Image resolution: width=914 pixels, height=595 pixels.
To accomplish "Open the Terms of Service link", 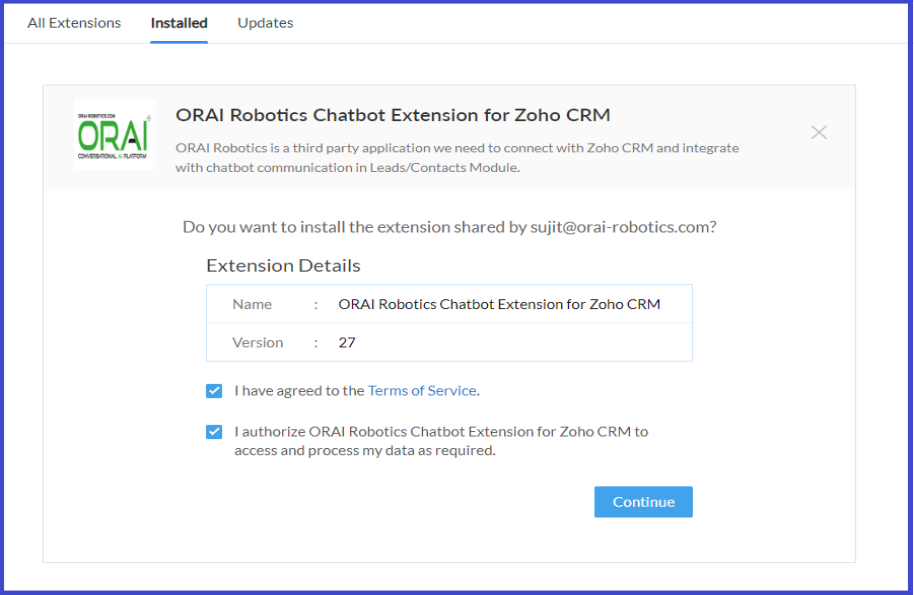I will pos(422,391).
